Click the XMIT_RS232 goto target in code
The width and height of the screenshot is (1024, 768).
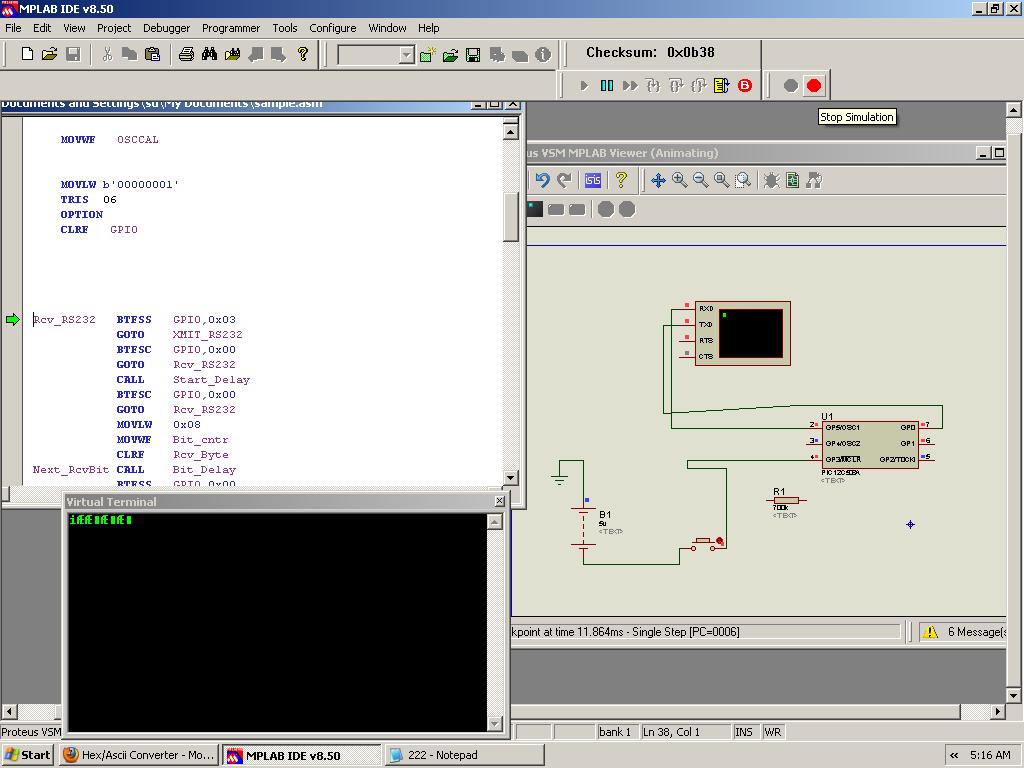point(208,334)
